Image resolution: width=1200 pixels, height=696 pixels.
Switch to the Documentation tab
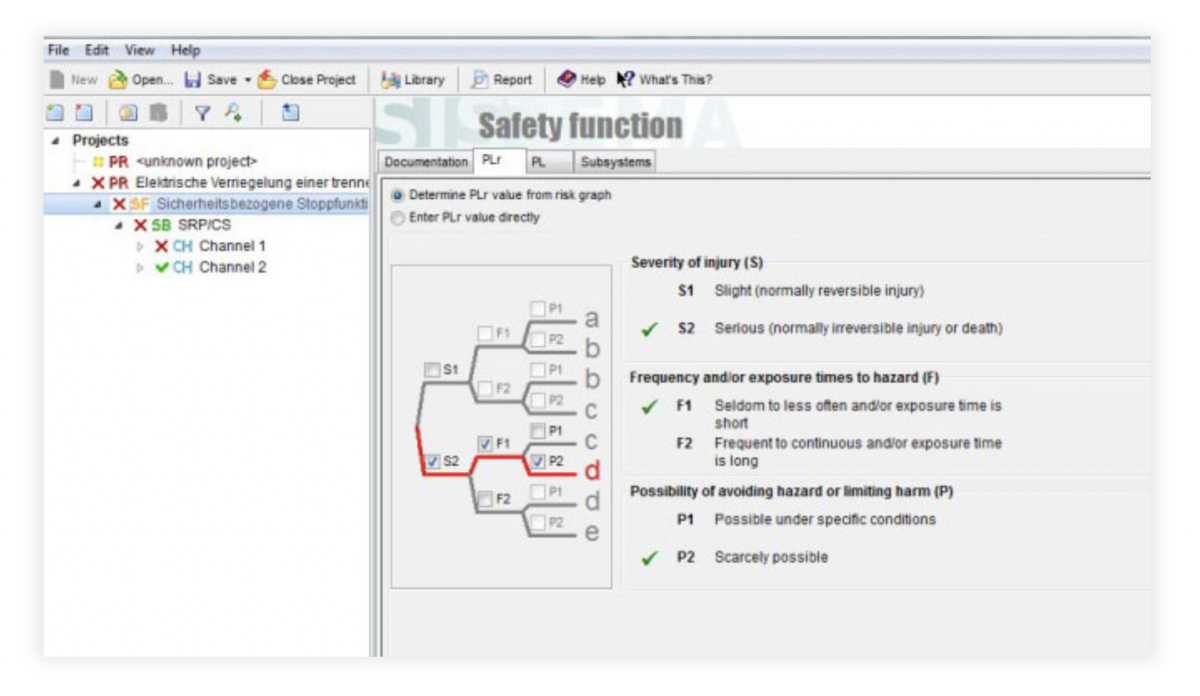(x=426, y=162)
